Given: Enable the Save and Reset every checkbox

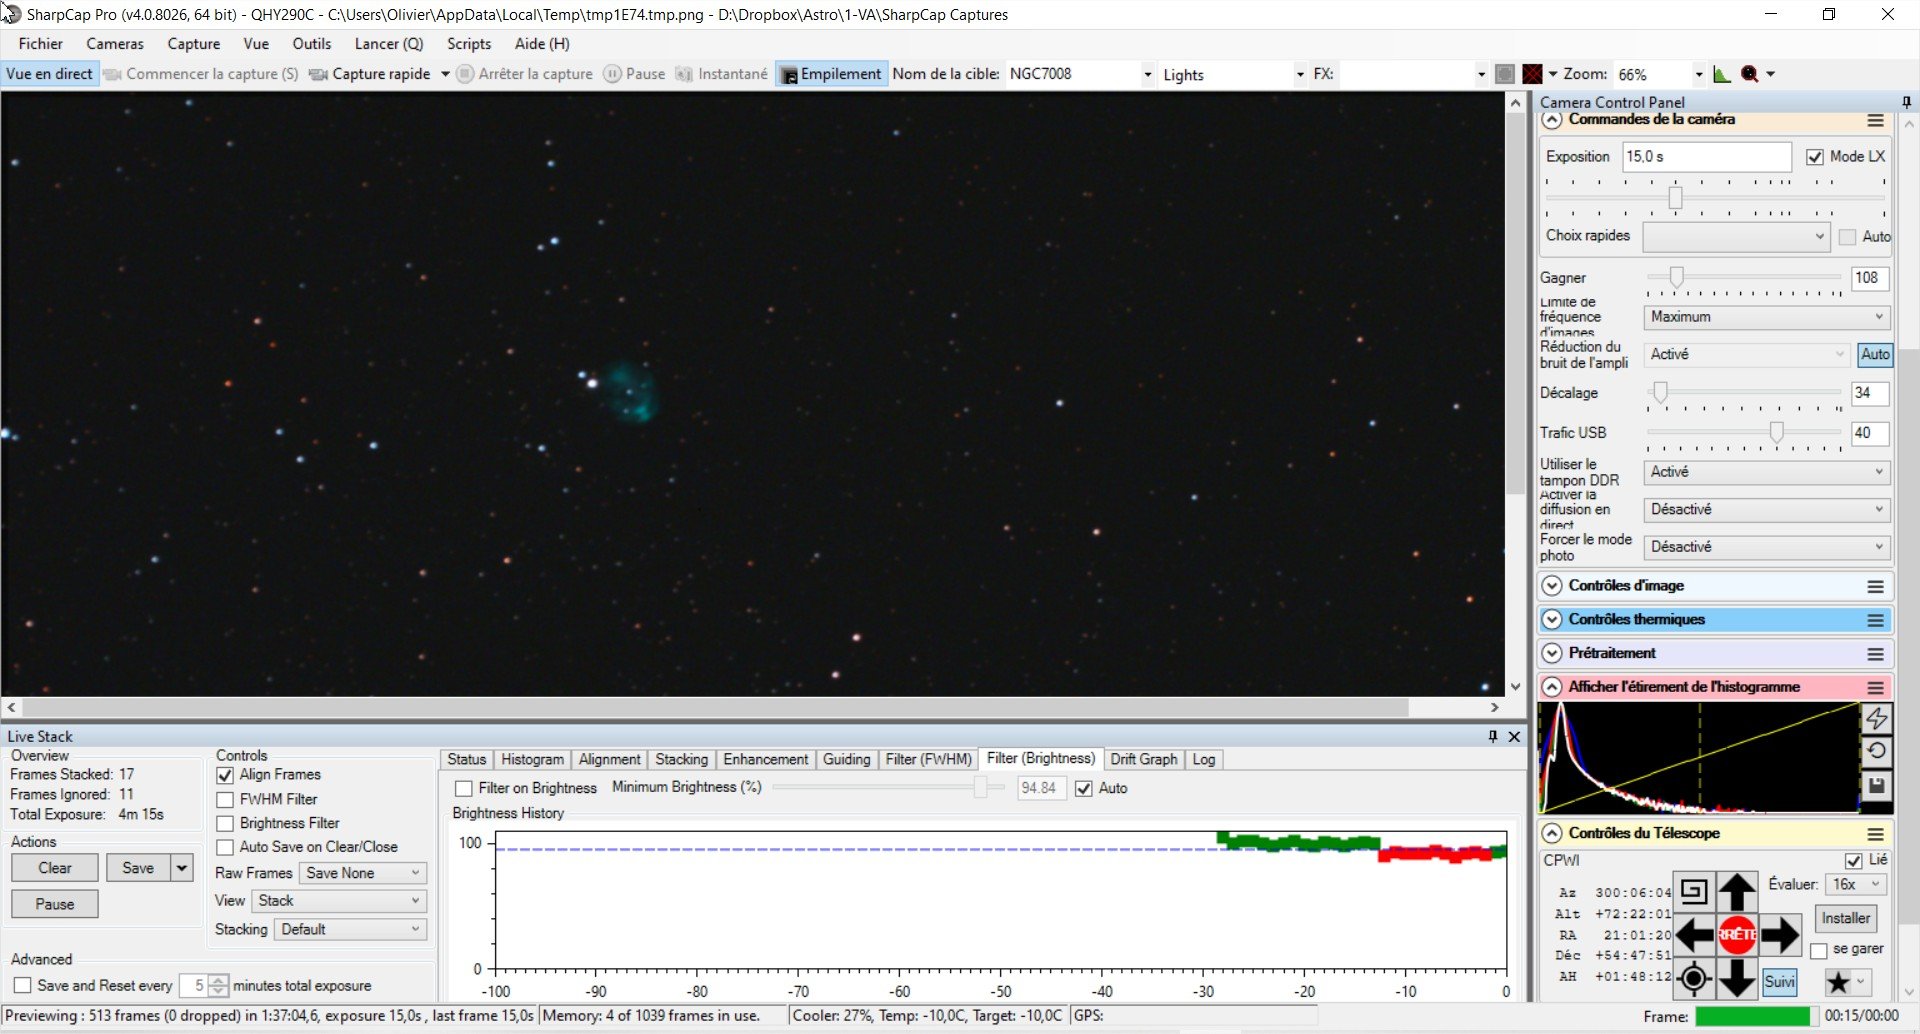Looking at the screenshot, I should coord(22,986).
